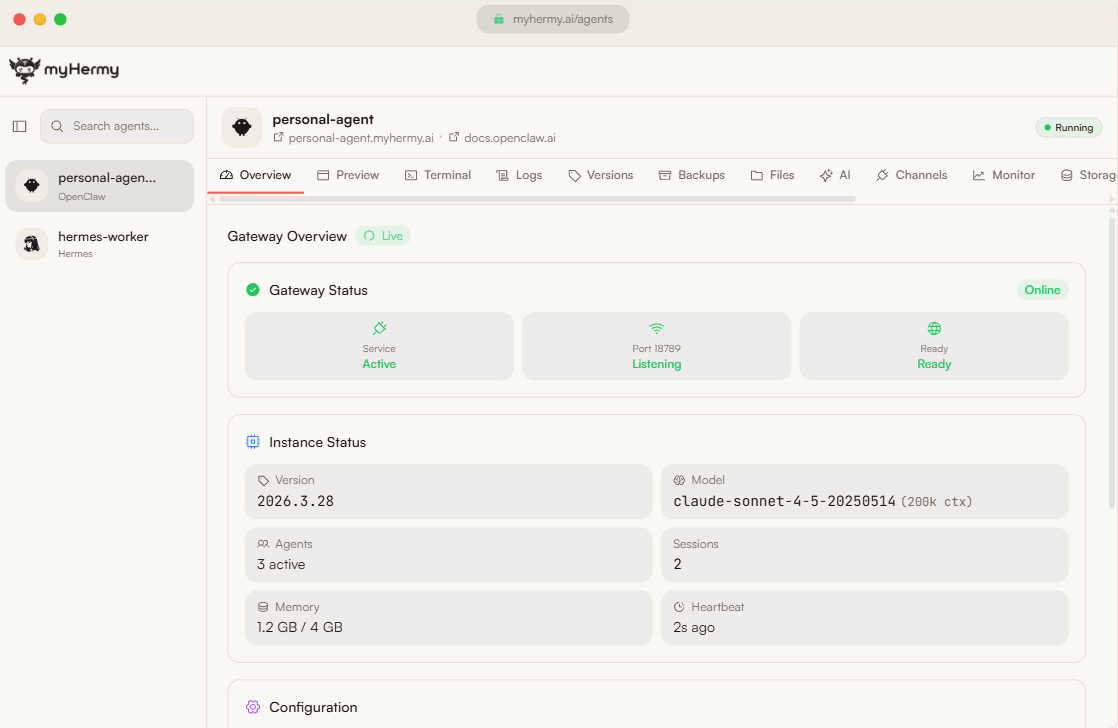Click the green Gateway Status checkmark icon
1118x728 pixels.
[x=252, y=289]
